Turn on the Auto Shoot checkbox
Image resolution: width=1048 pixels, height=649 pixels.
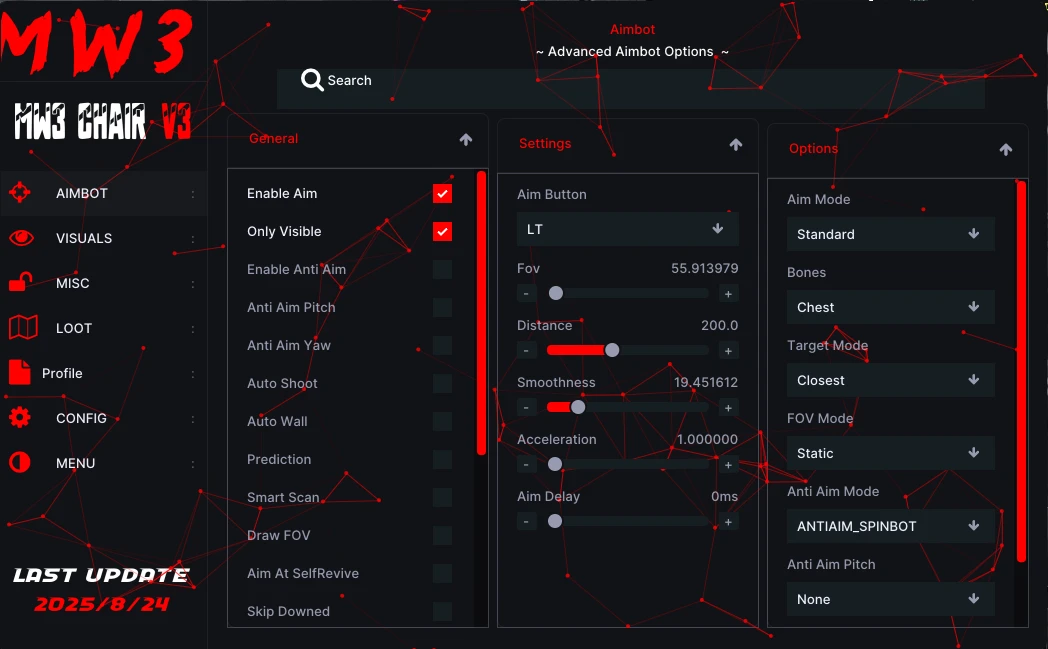point(442,384)
